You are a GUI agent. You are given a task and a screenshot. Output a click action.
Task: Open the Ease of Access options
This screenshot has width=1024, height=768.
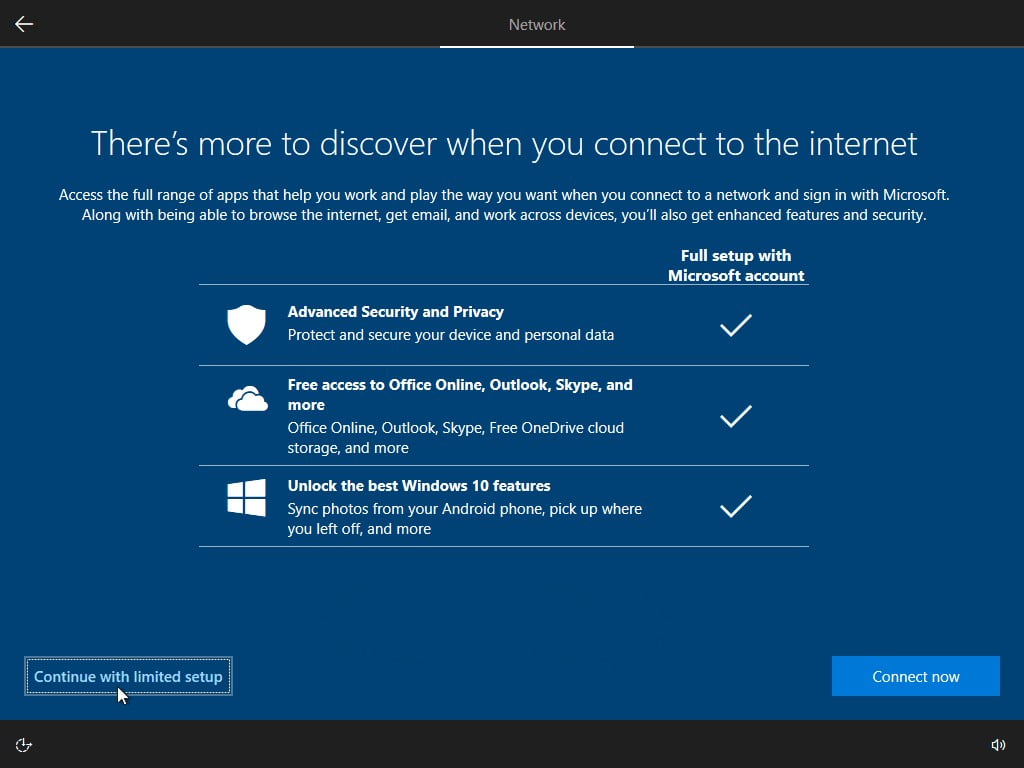(23, 744)
